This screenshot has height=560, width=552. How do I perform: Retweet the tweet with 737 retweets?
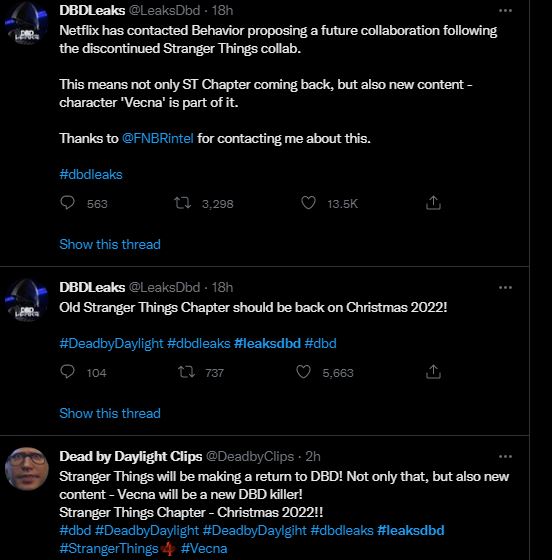186,372
